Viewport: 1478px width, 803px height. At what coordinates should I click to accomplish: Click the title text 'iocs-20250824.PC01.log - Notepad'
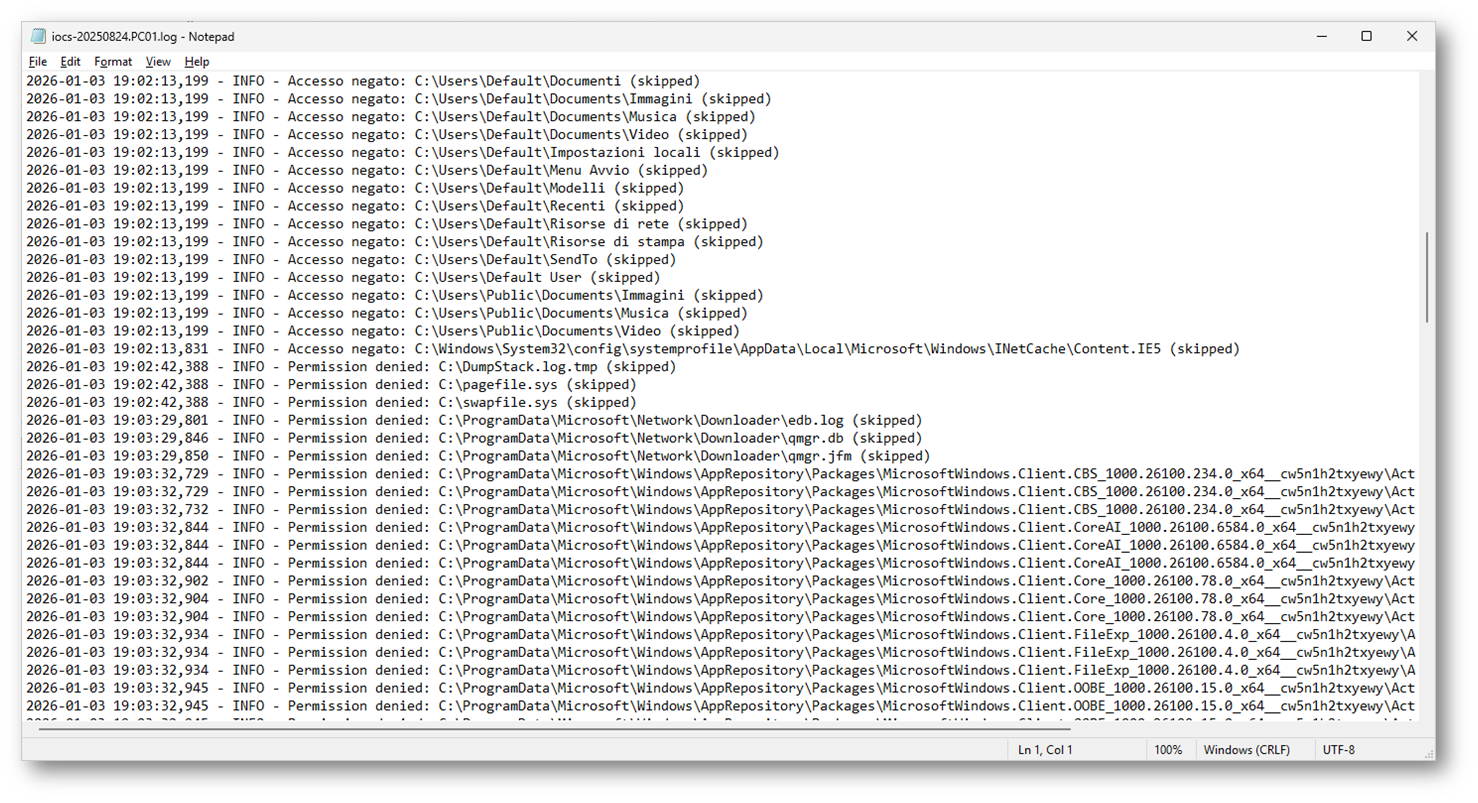click(143, 37)
